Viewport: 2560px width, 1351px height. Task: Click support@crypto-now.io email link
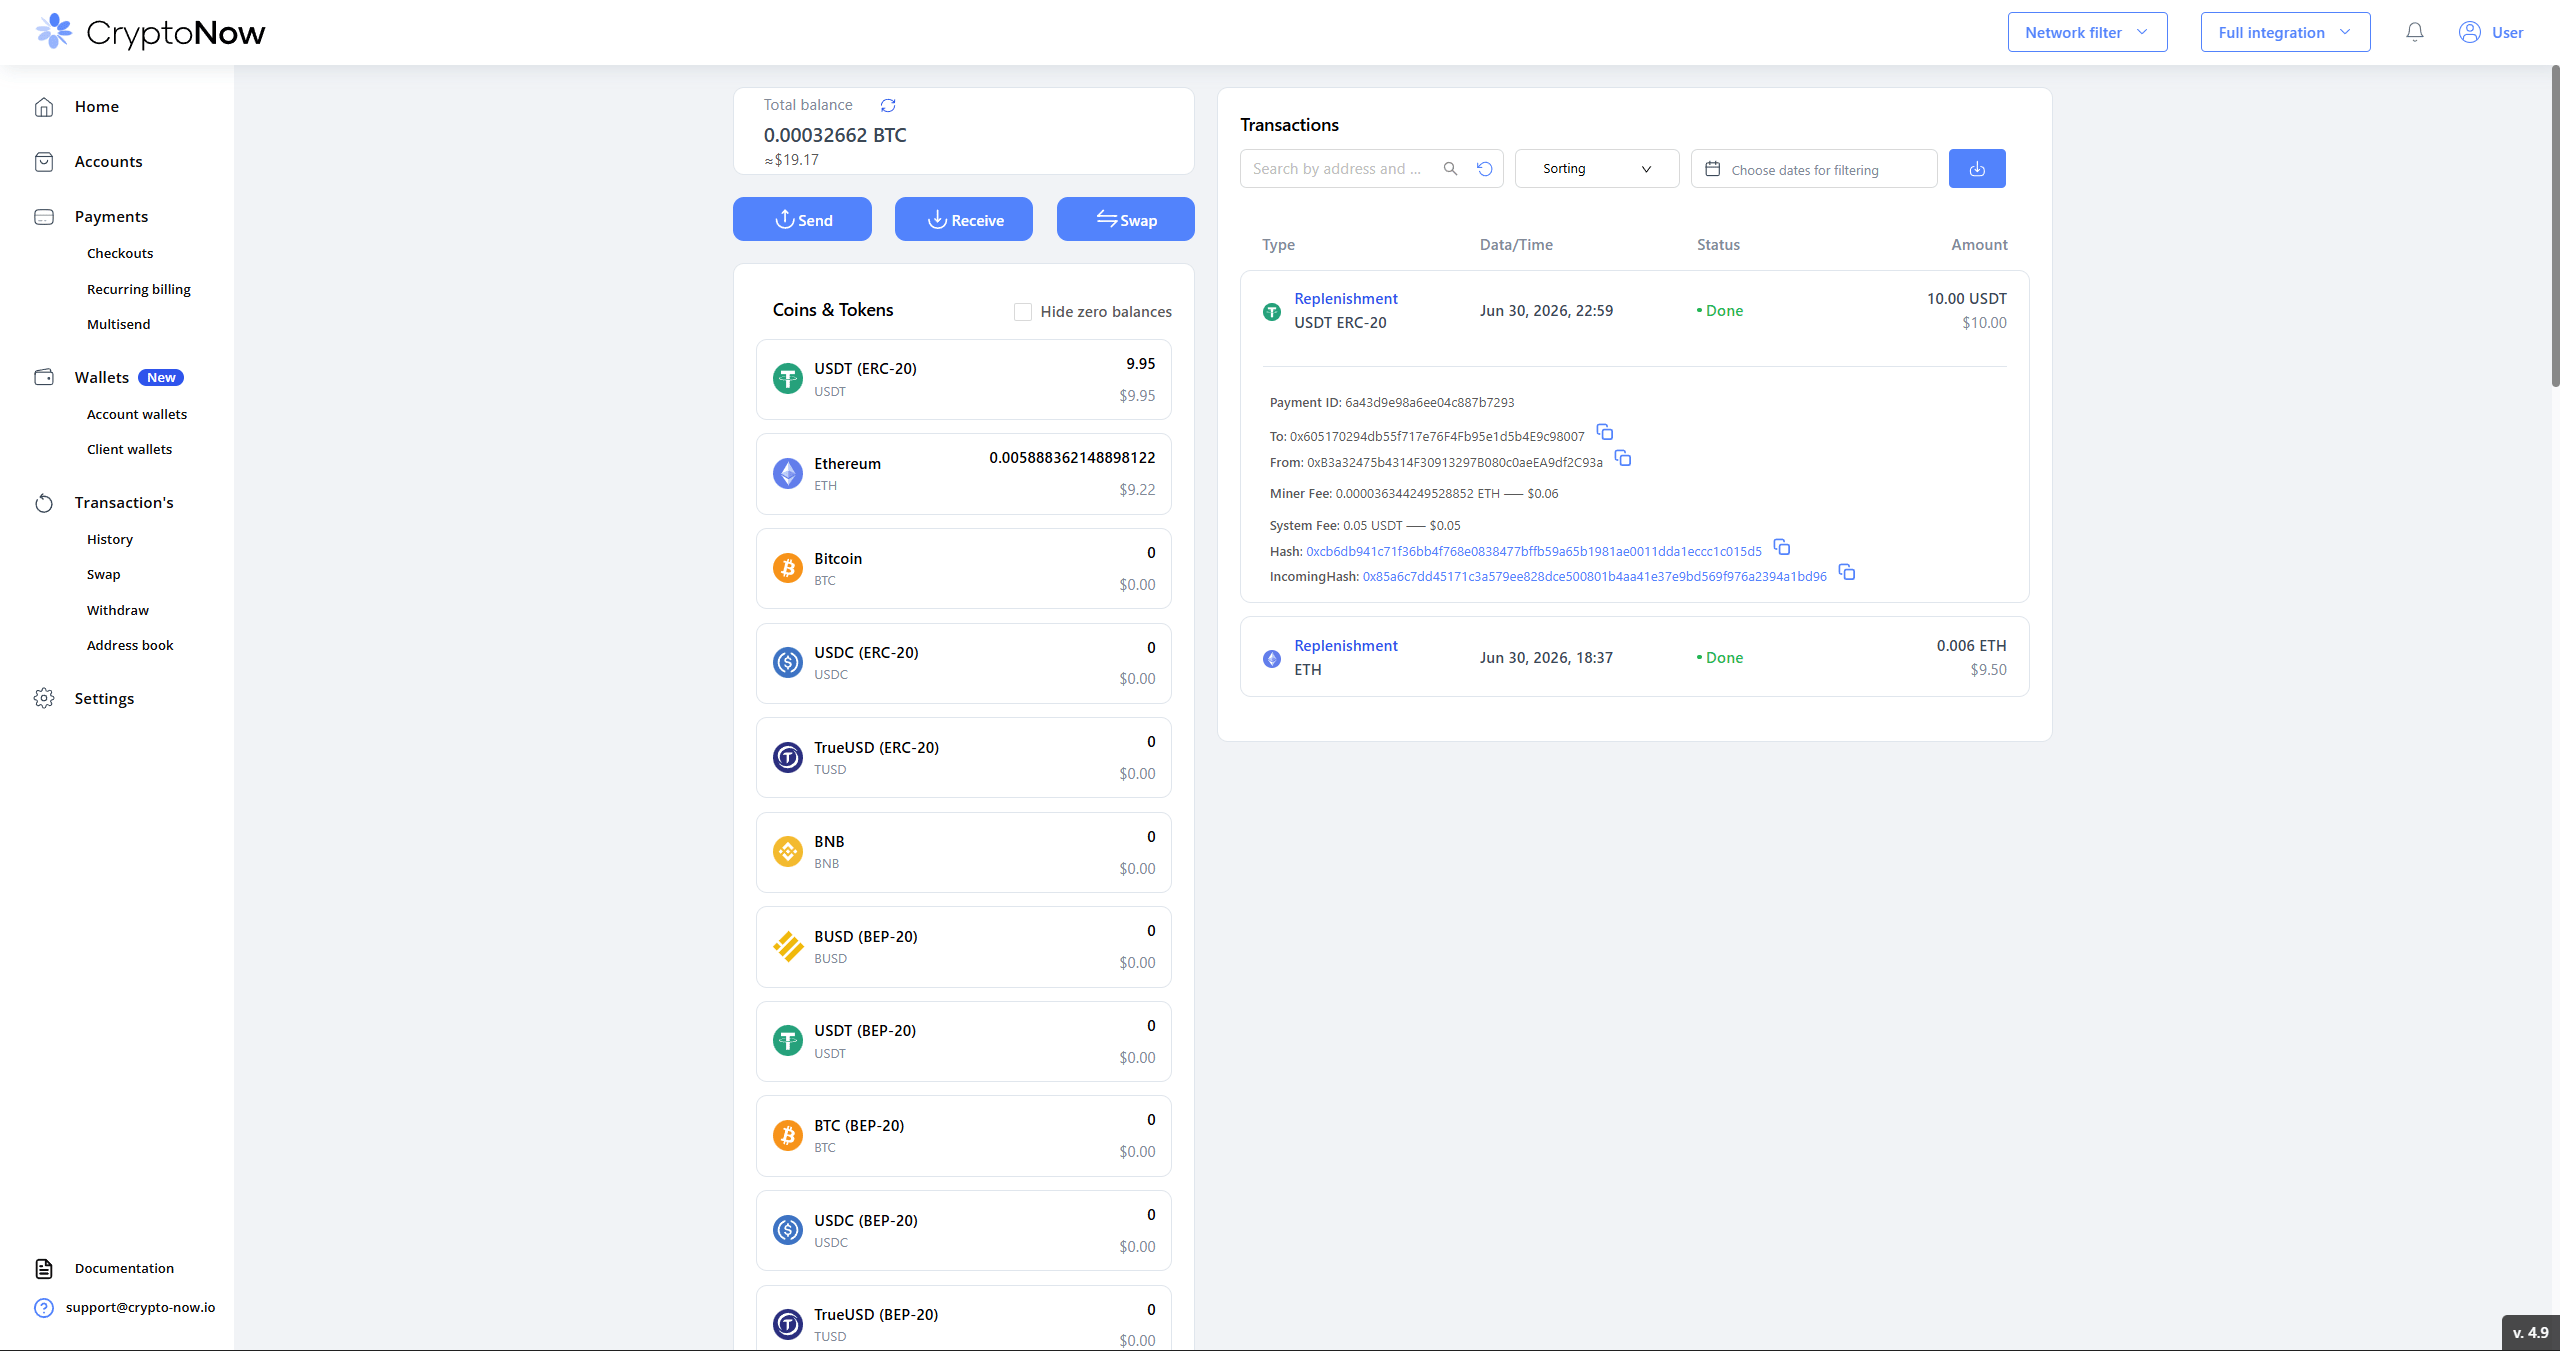coord(141,1308)
